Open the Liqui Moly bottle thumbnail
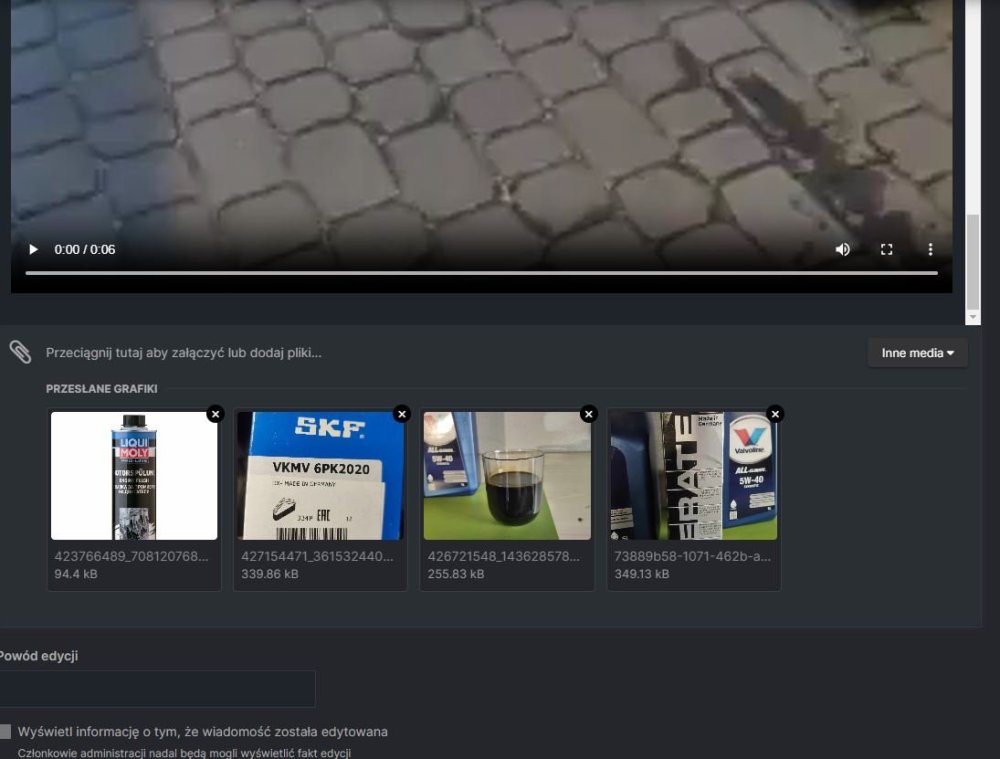 click(134, 476)
